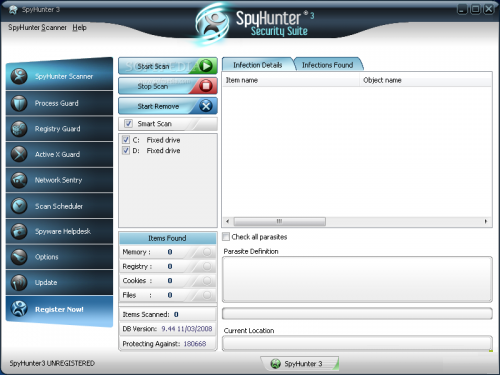Viewport: 500px width, 375px height.
Task: Open the SpyHunter Scanner menu
Action: pos(37,27)
